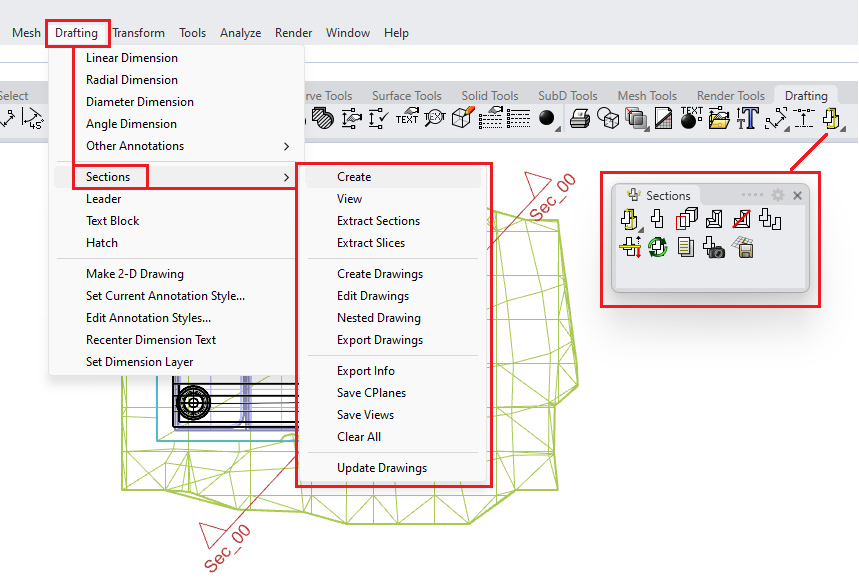Click the camera Save Views icon in Sections panel

[713, 247]
